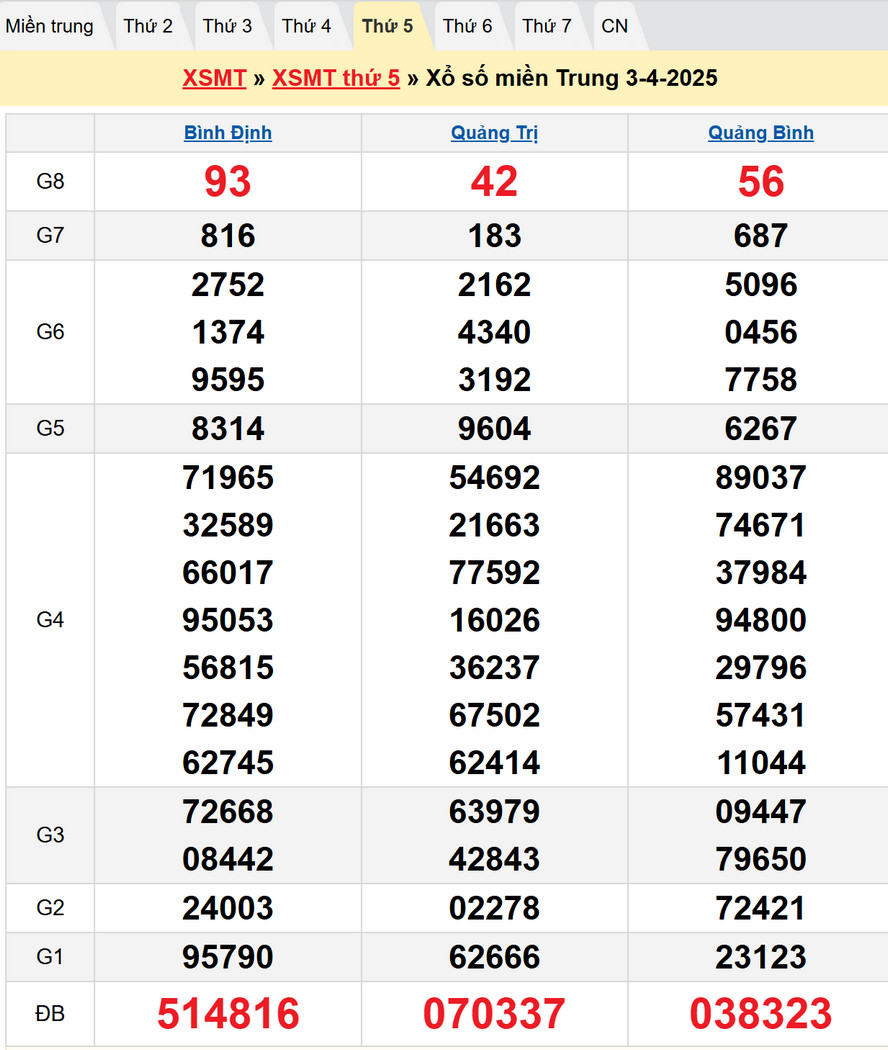Click Quảng Bình G7 number 687
The width and height of the screenshot is (888, 1050).
(x=761, y=236)
